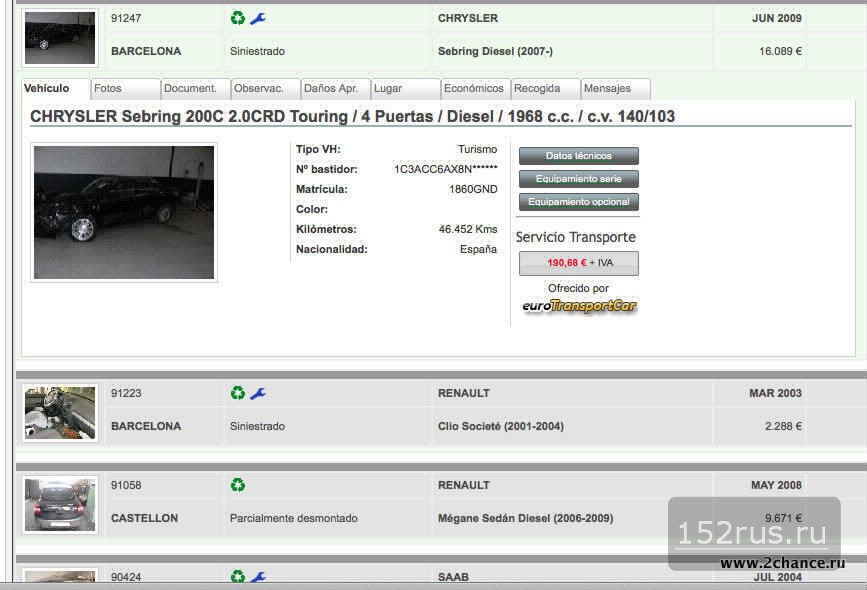The image size is (867, 590).
Task: Click Clio Société (2001-2004) model text
Action: [501, 426]
